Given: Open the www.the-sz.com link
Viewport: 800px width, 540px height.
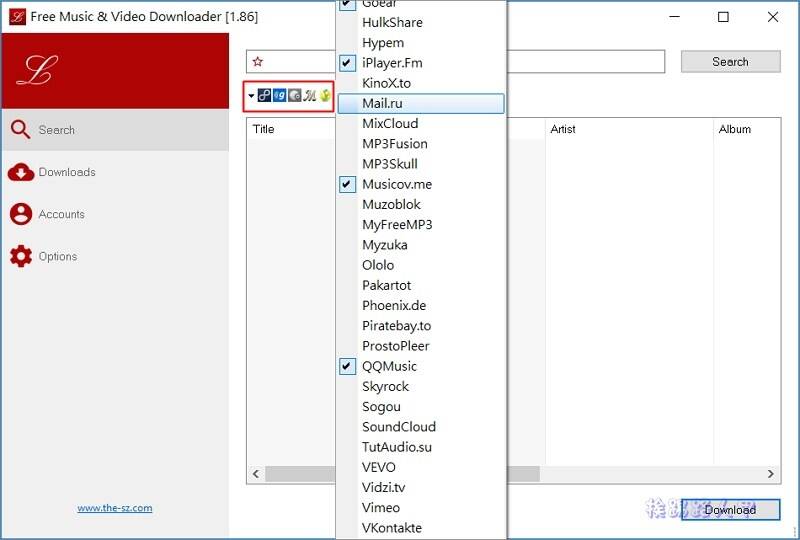Looking at the screenshot, I should (115, 508).
